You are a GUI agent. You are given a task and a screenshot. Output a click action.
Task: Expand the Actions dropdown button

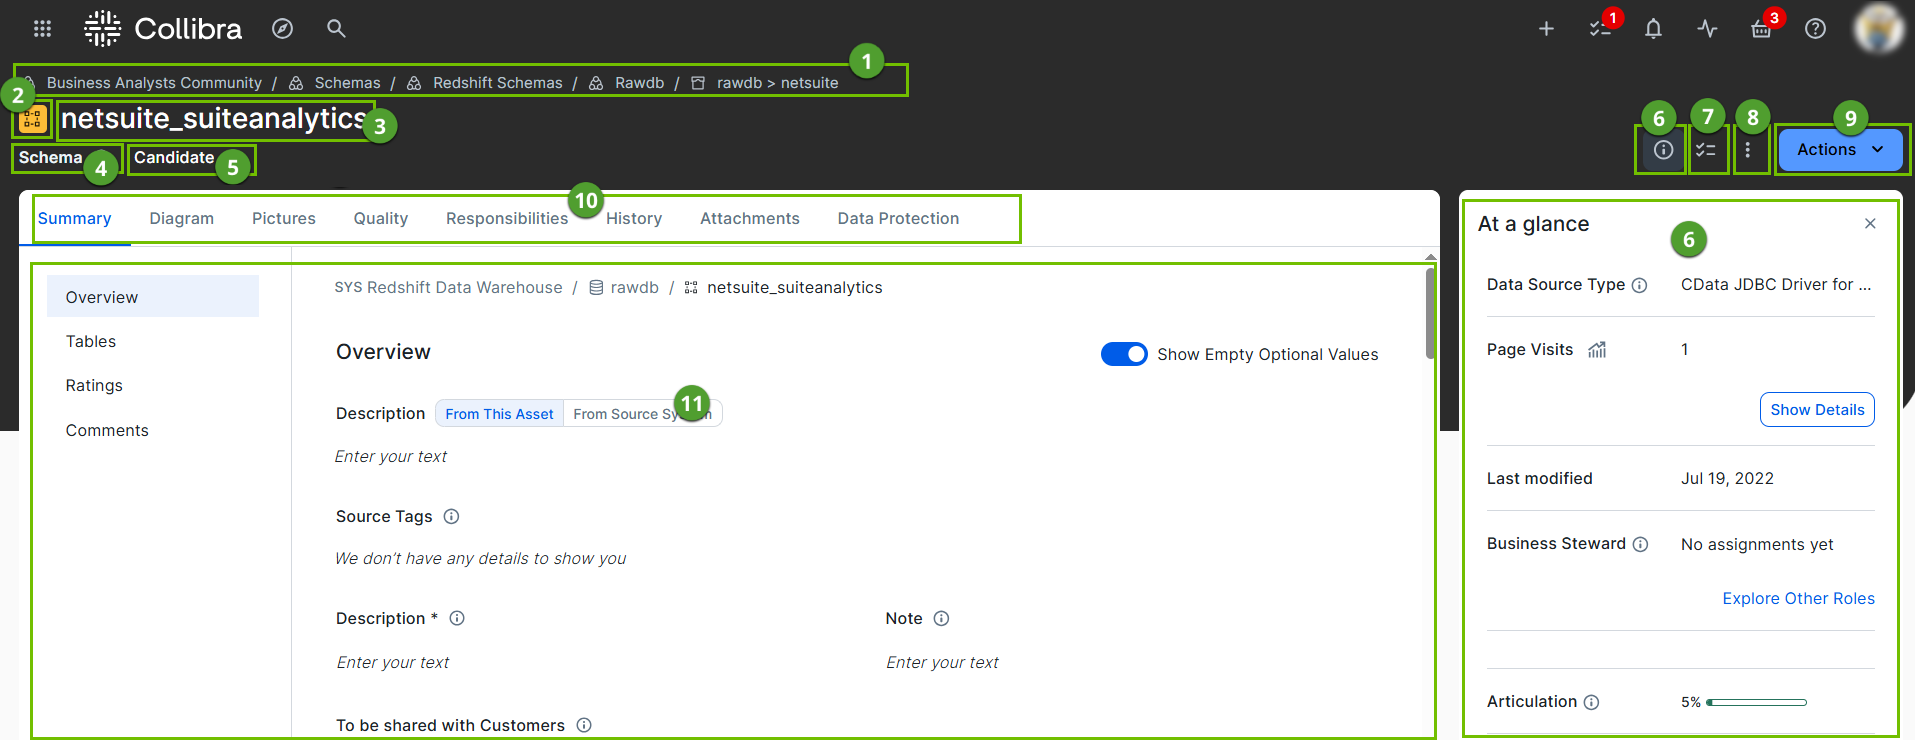pyautogui.click(x=1840, y=150)
